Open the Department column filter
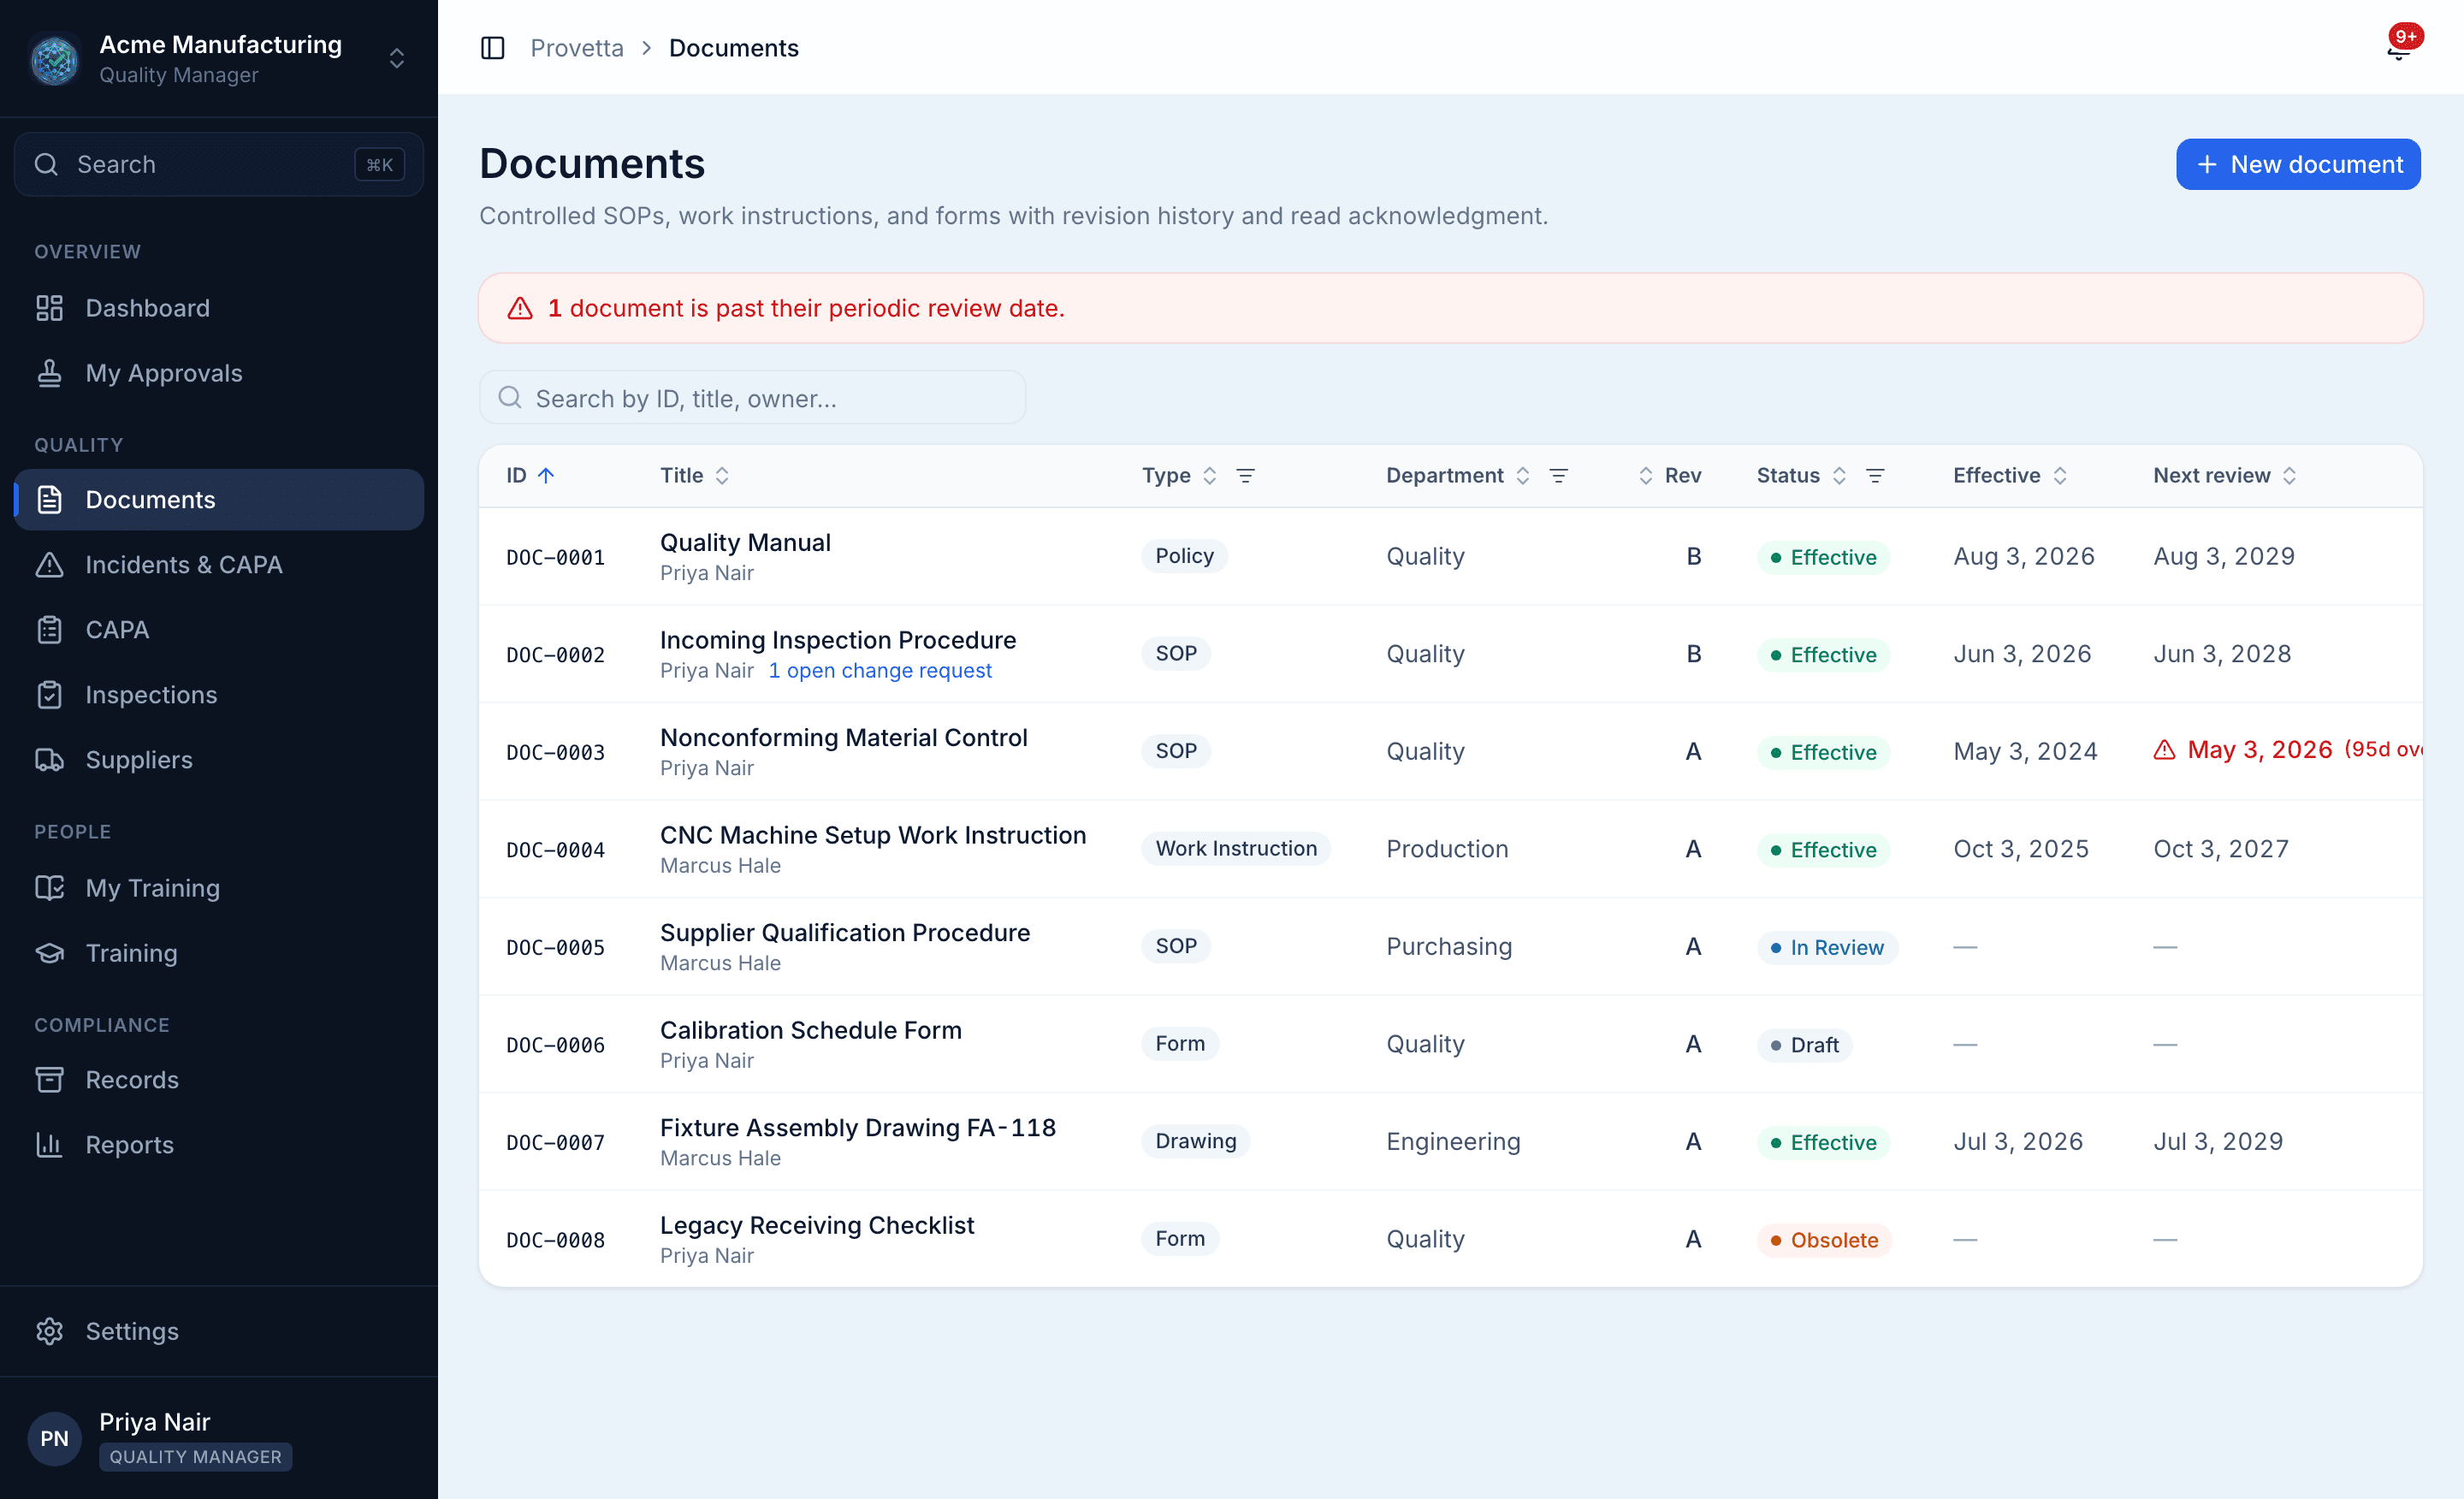The height and width of the screenshot is (1499, 2464). [1558, 476]
